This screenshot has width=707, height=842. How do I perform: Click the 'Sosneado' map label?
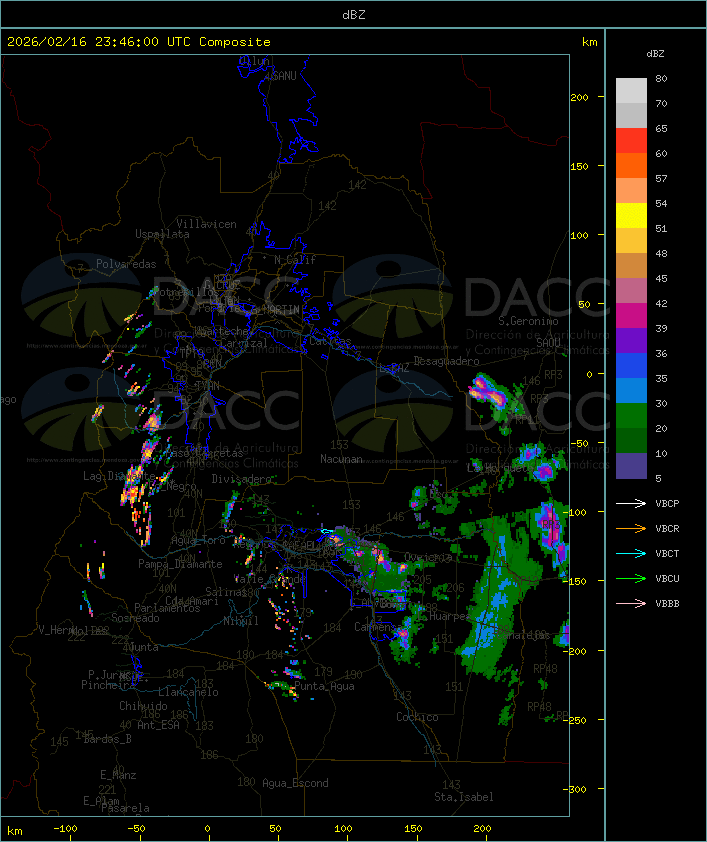135,618
